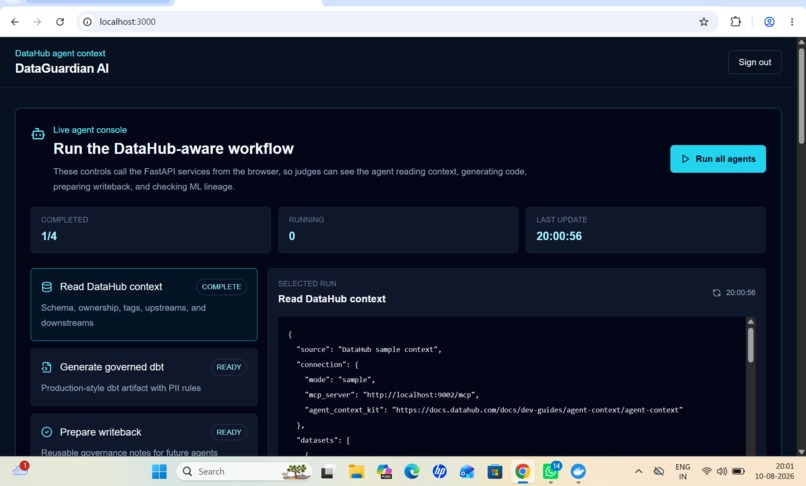Select the Generate governed dbt agent card
The height and width of the screenshot is (486, 806).
tap(144, 377)
